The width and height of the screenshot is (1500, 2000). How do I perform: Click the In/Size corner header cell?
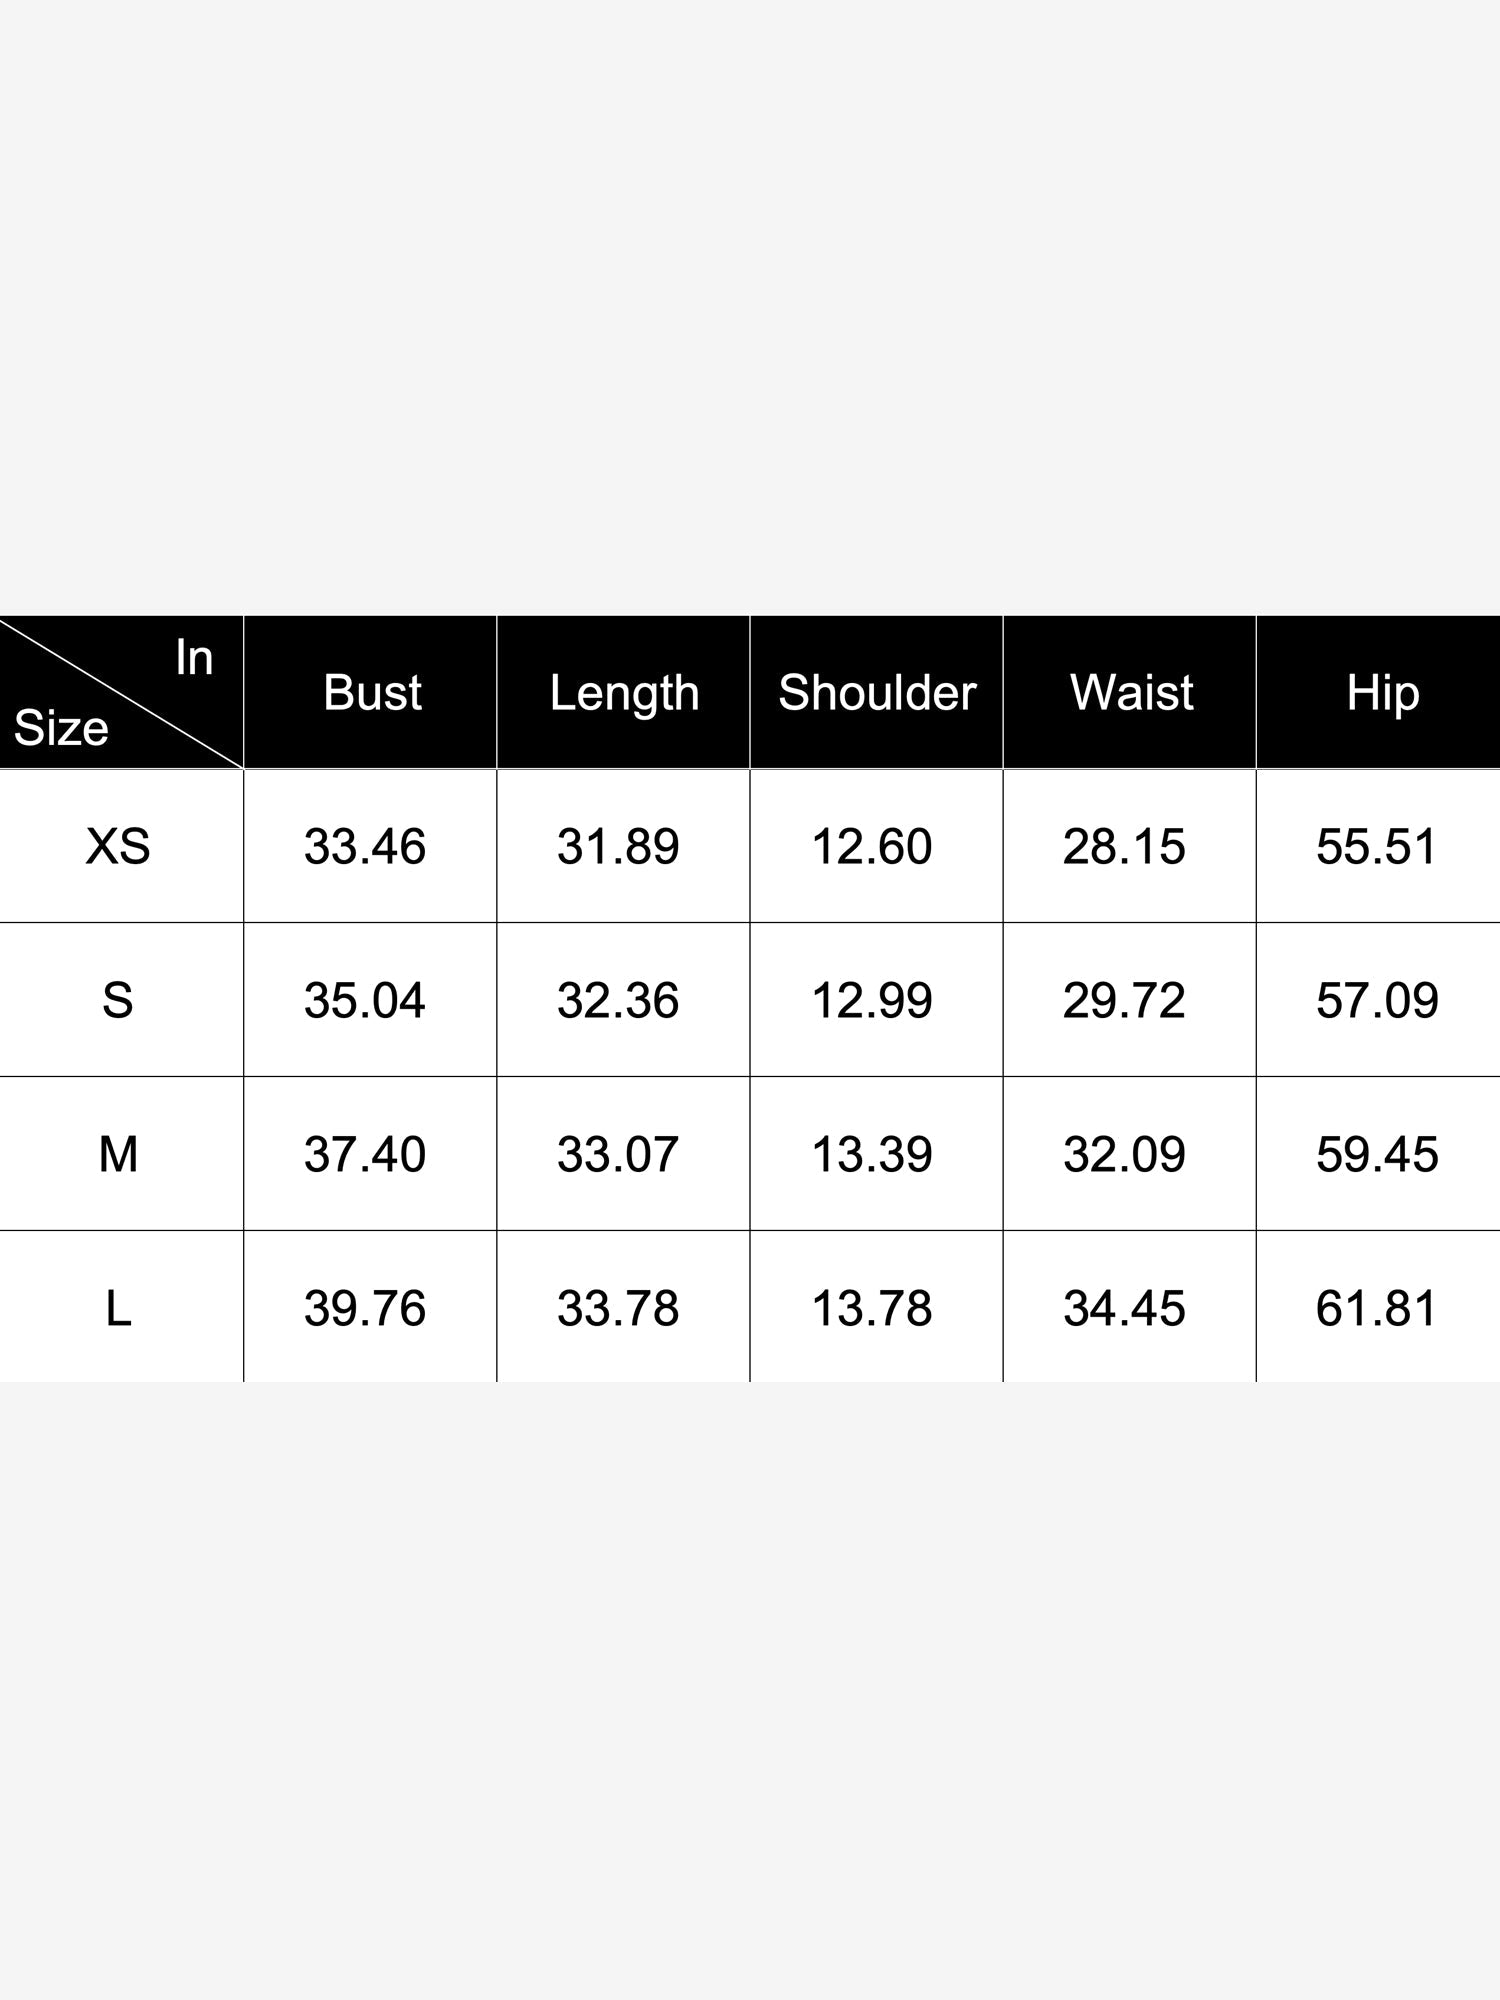(121, 692)
